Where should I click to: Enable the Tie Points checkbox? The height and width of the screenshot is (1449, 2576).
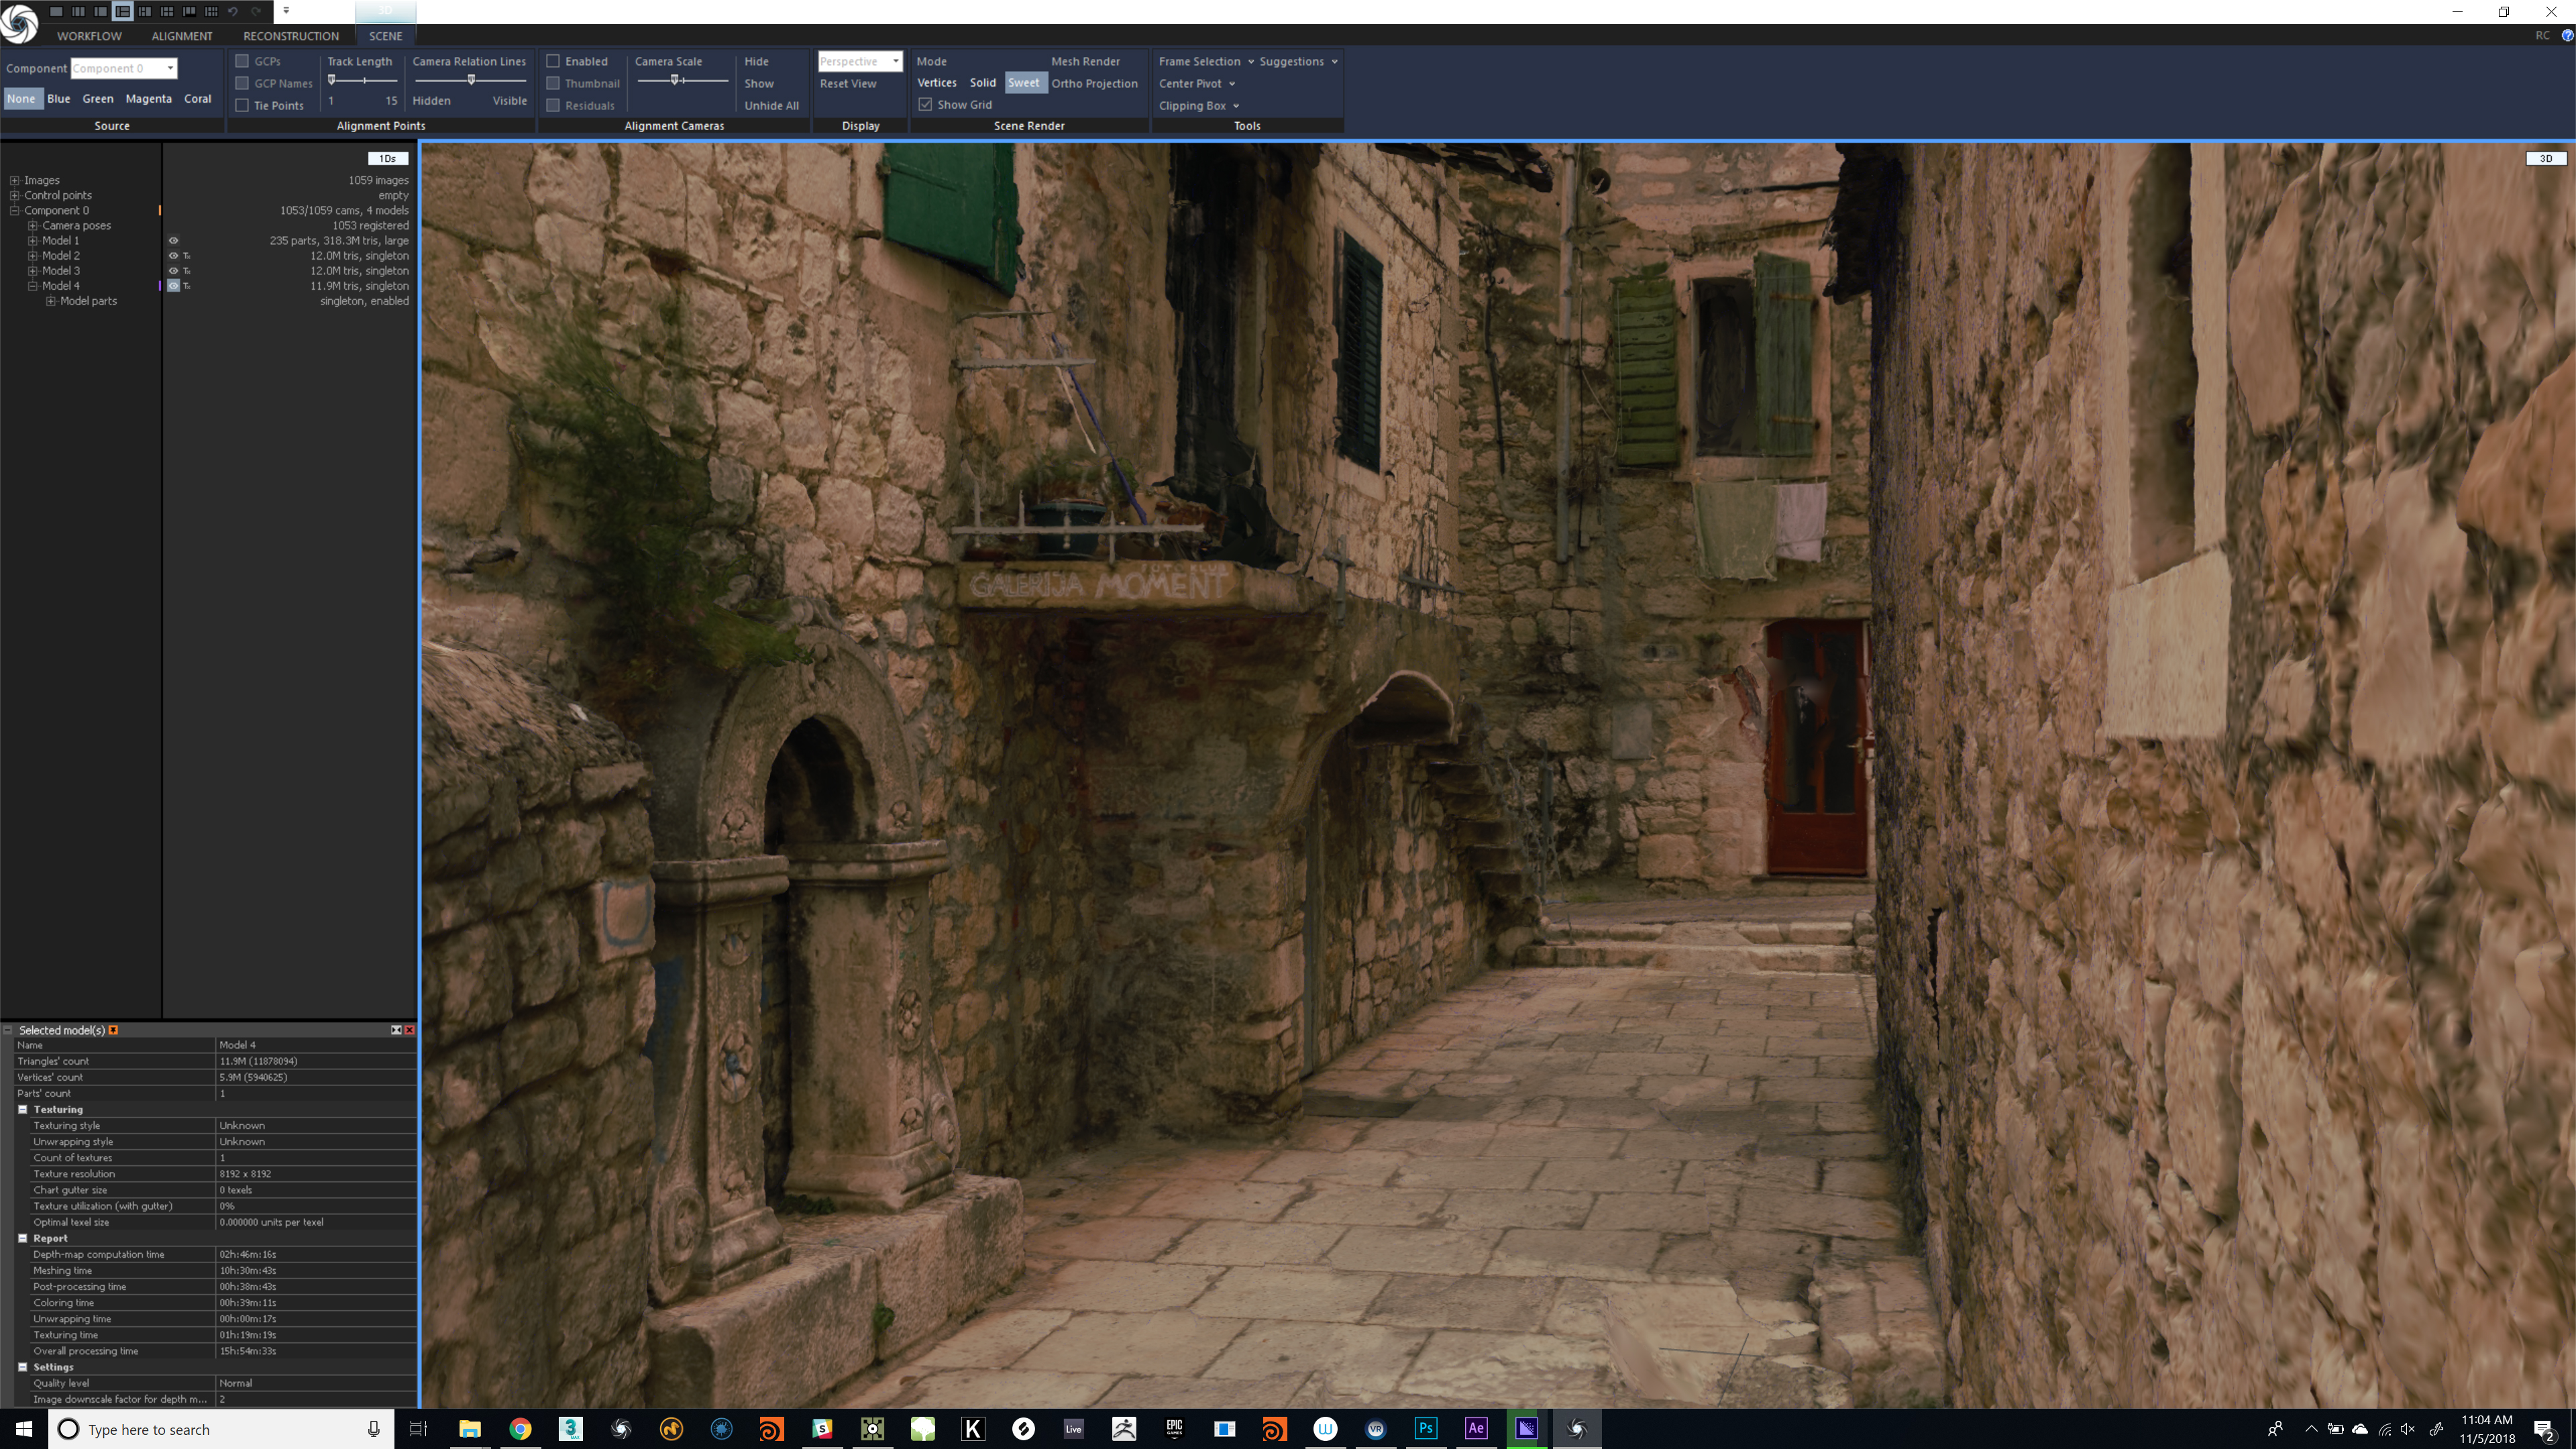point(242,105)
